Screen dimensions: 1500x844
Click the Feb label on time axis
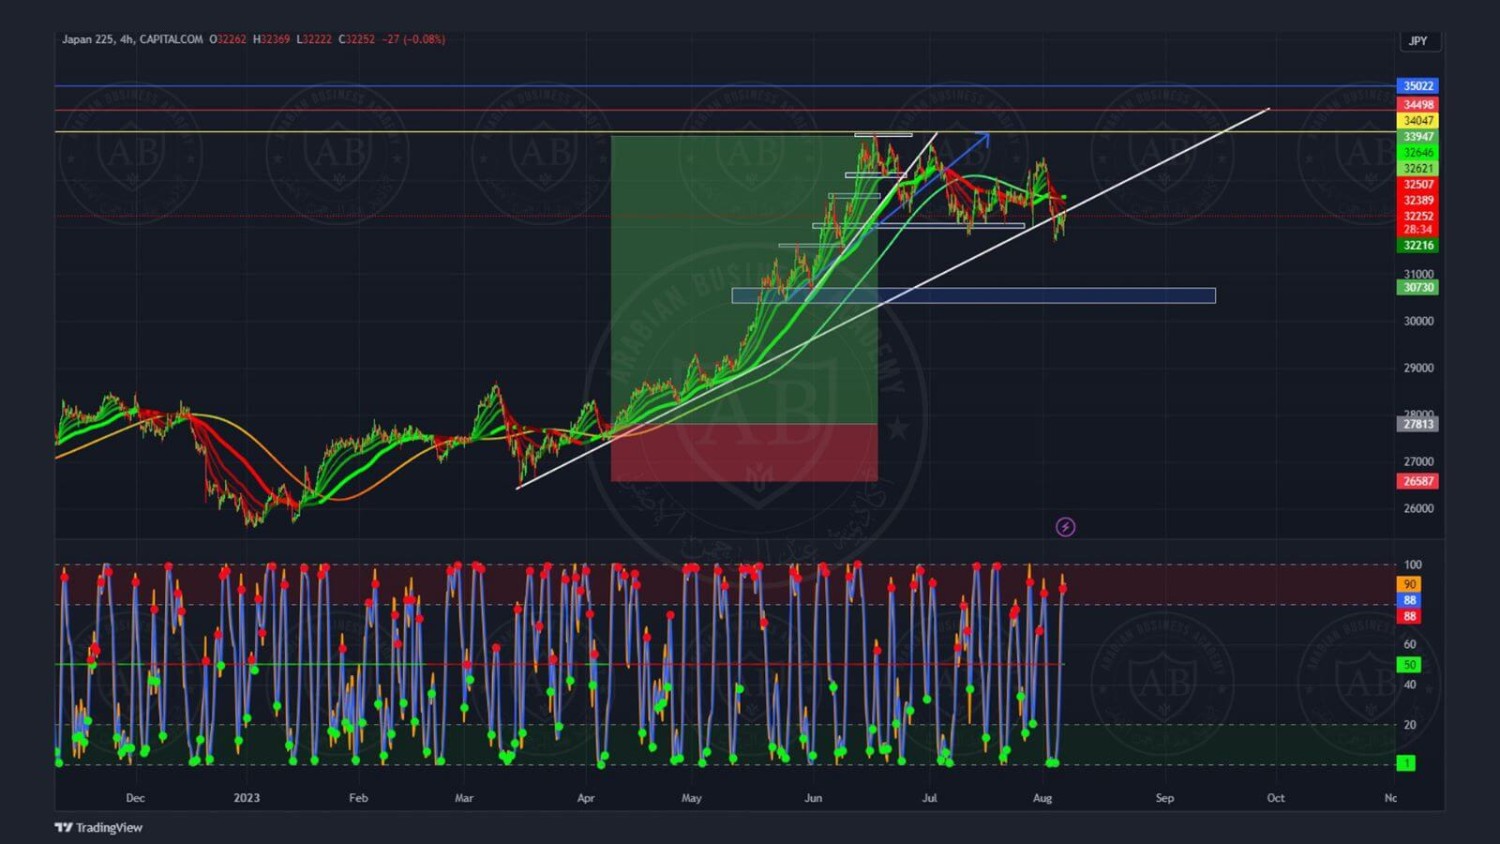click(358, 798)
